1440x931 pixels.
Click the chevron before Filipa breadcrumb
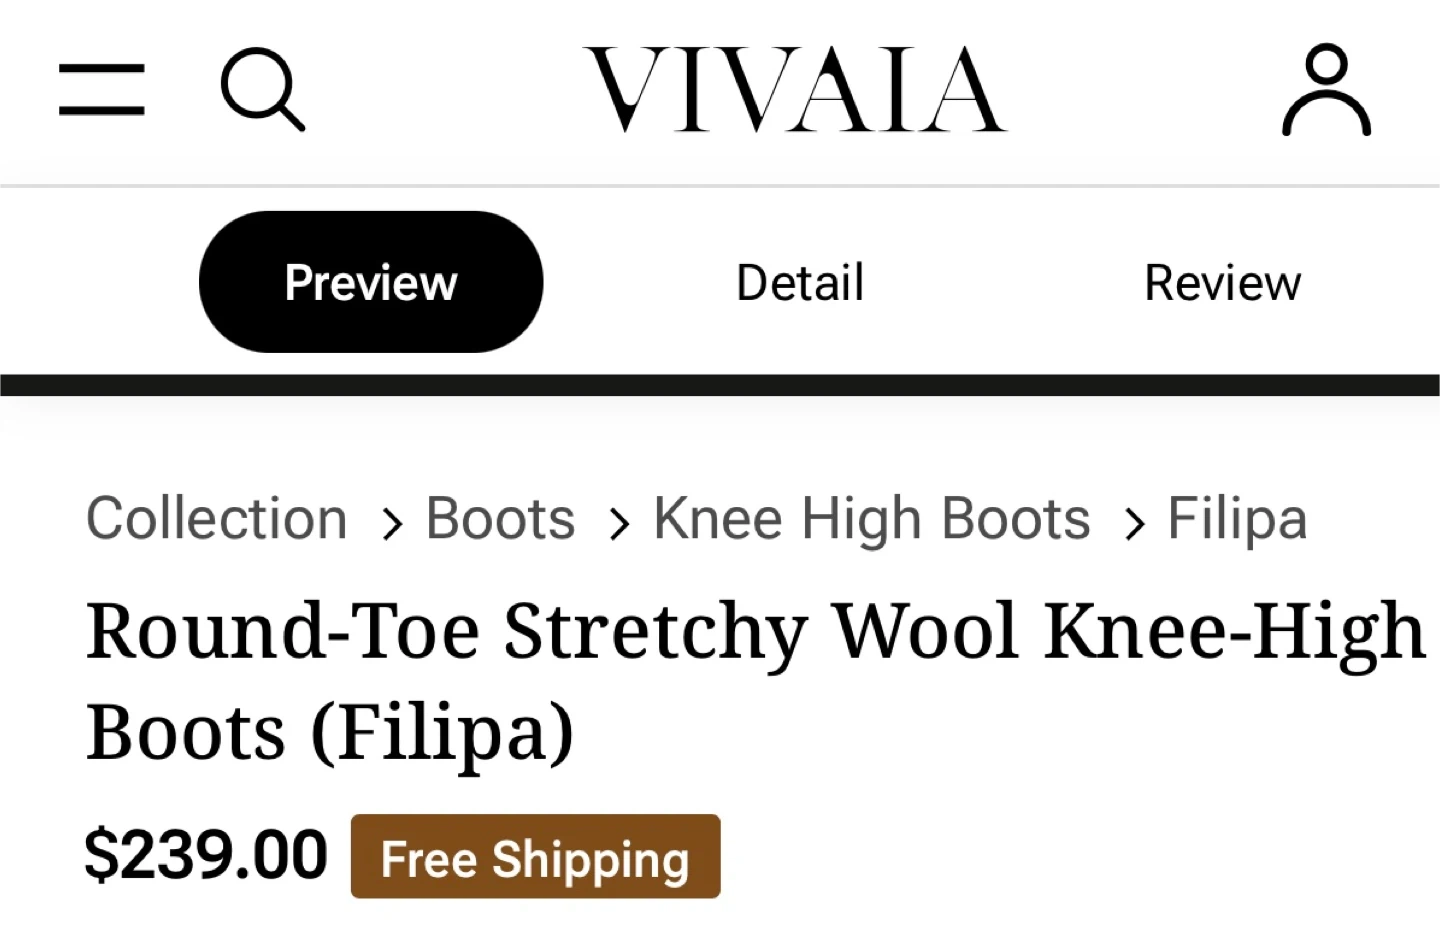1133,523
